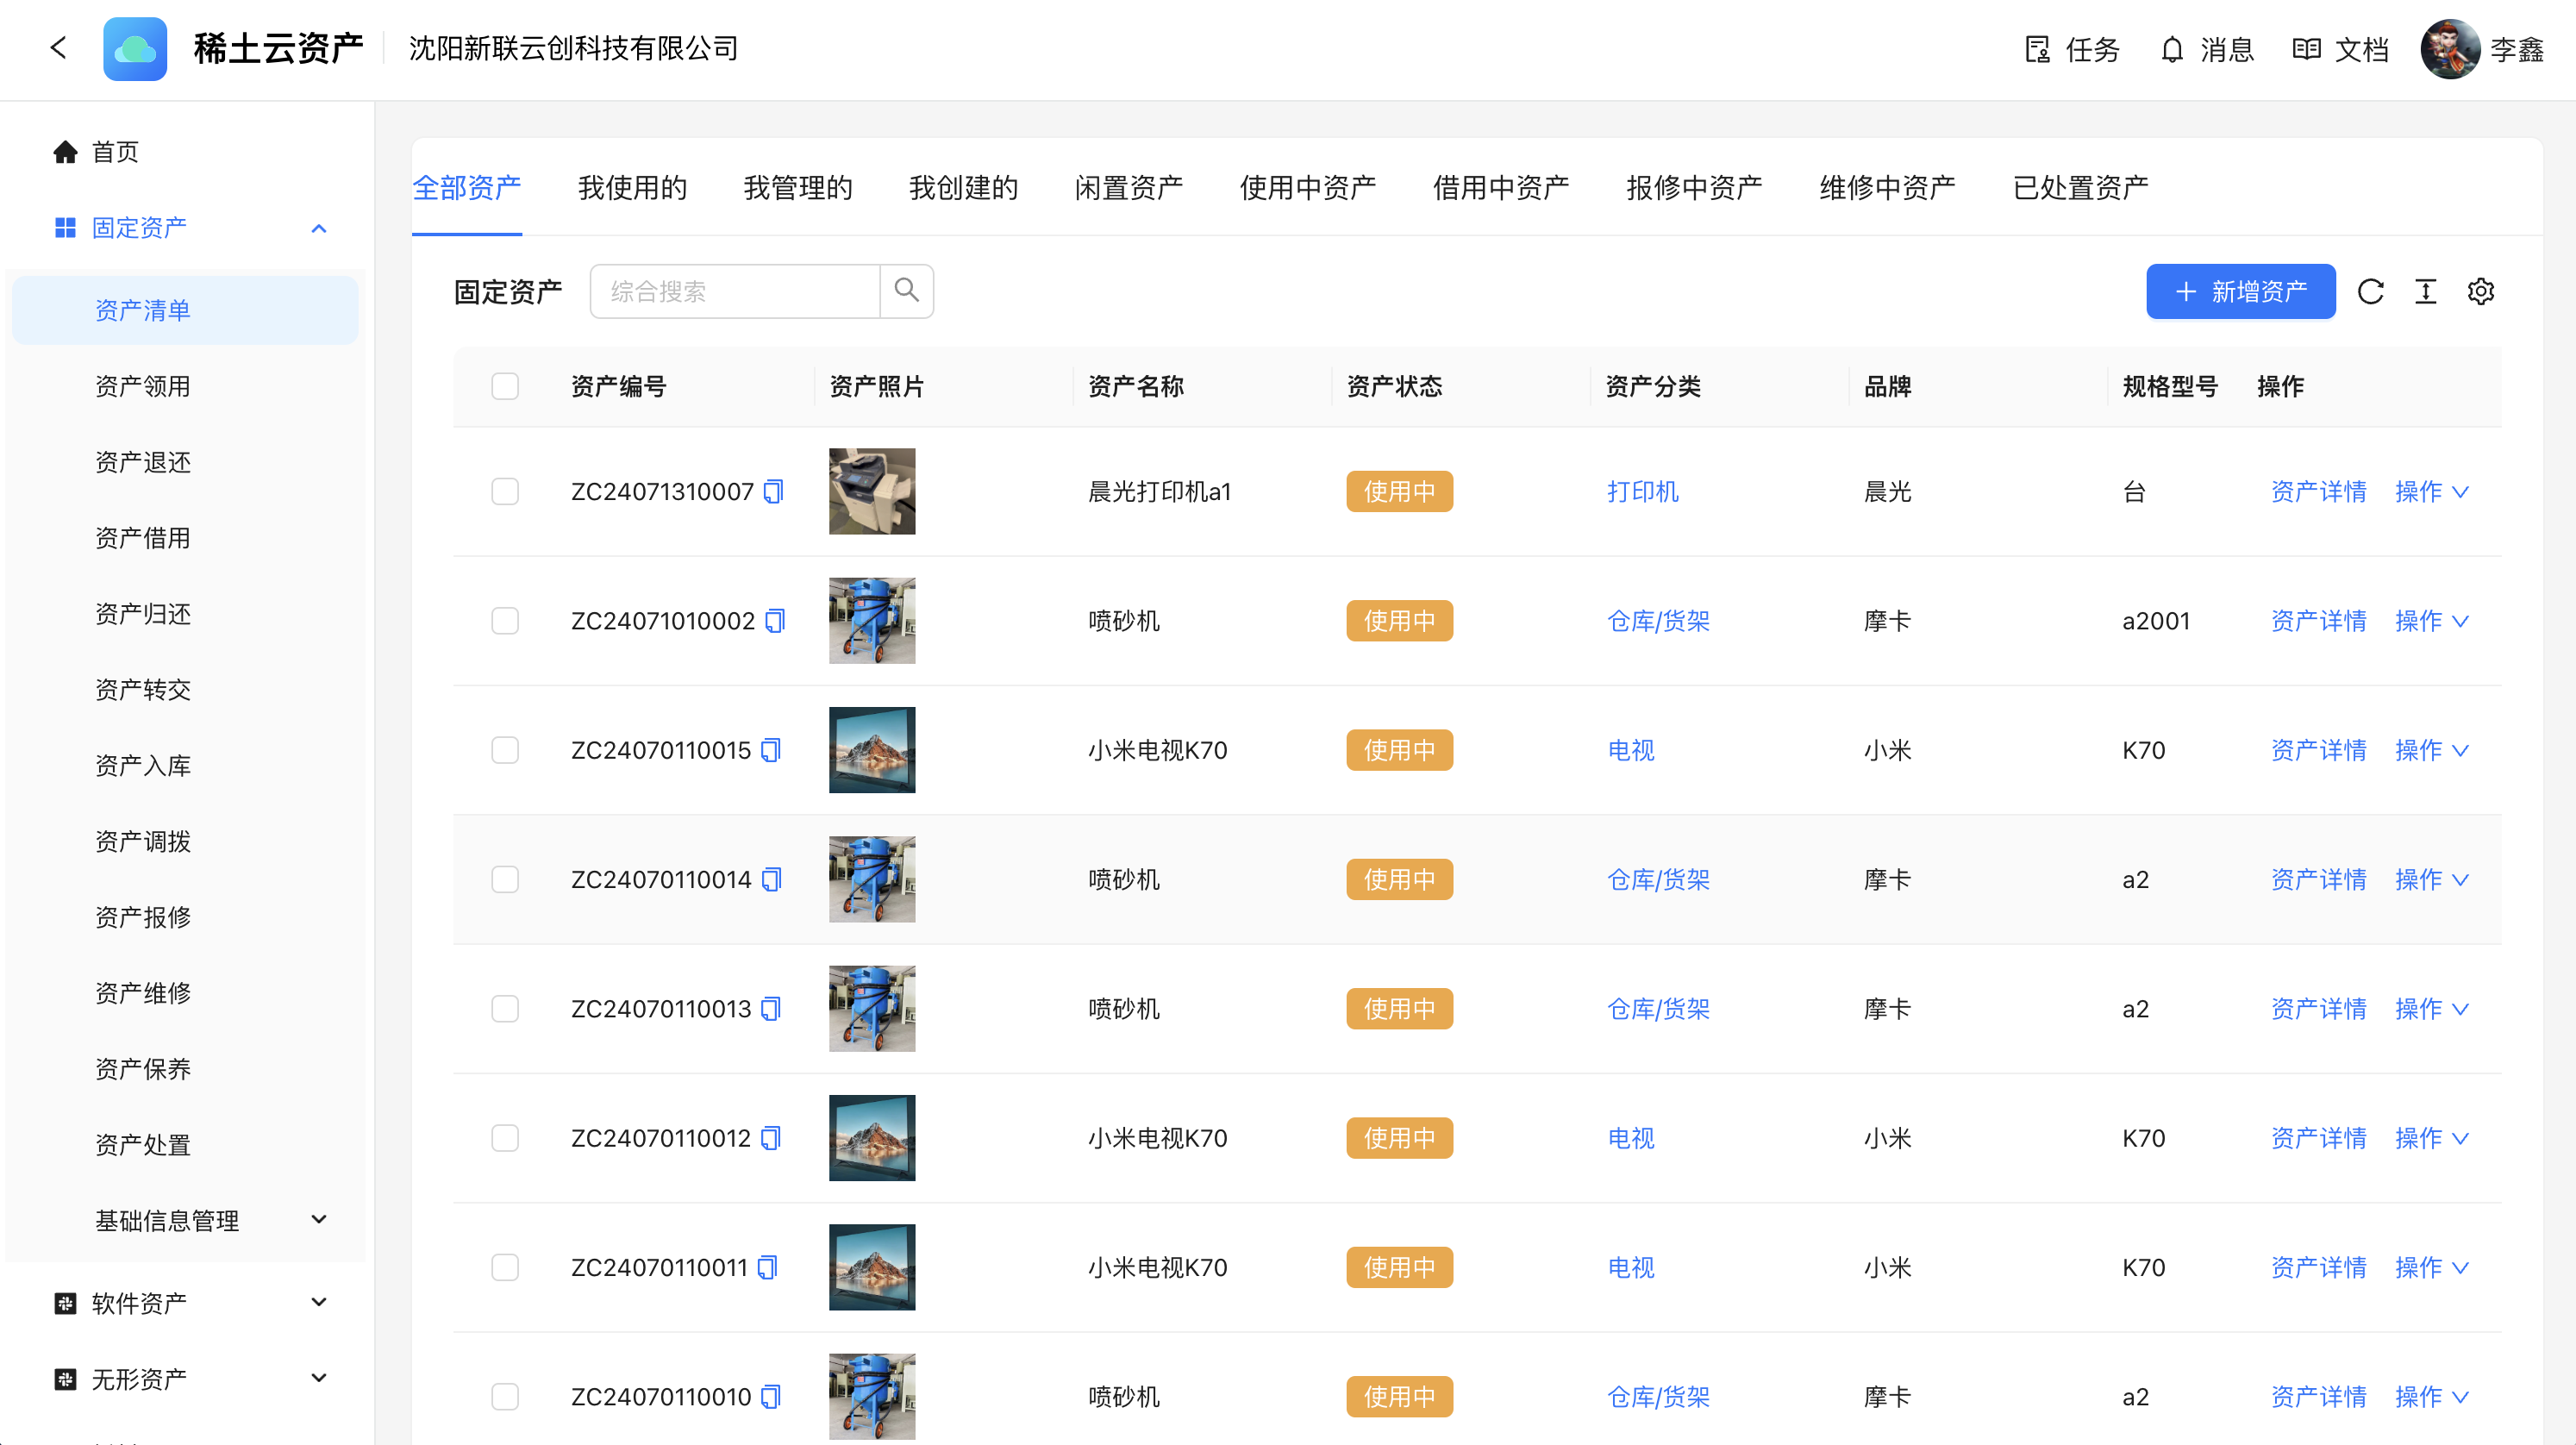This screenshot has width=2576, height=1445.
Task: Copy asset number ZC24071310007 icon
Action: [773, 491]
